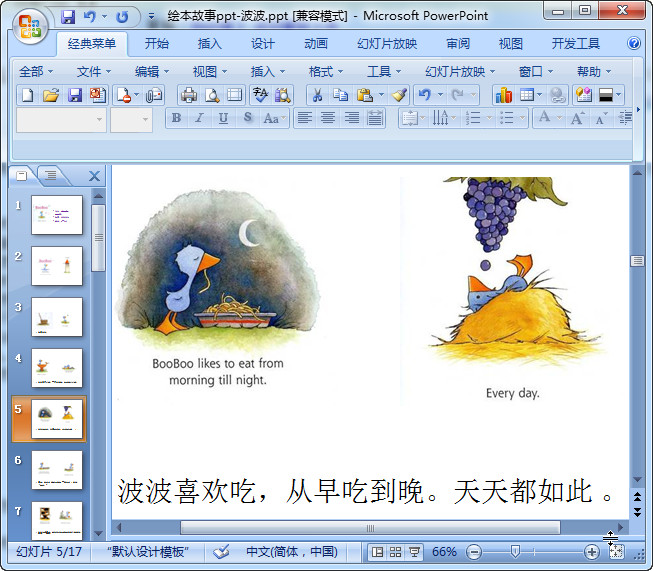The height and width of the screenshot is (571, 653).
Task: Click the zoom slider handle
Action: [515, 552]
